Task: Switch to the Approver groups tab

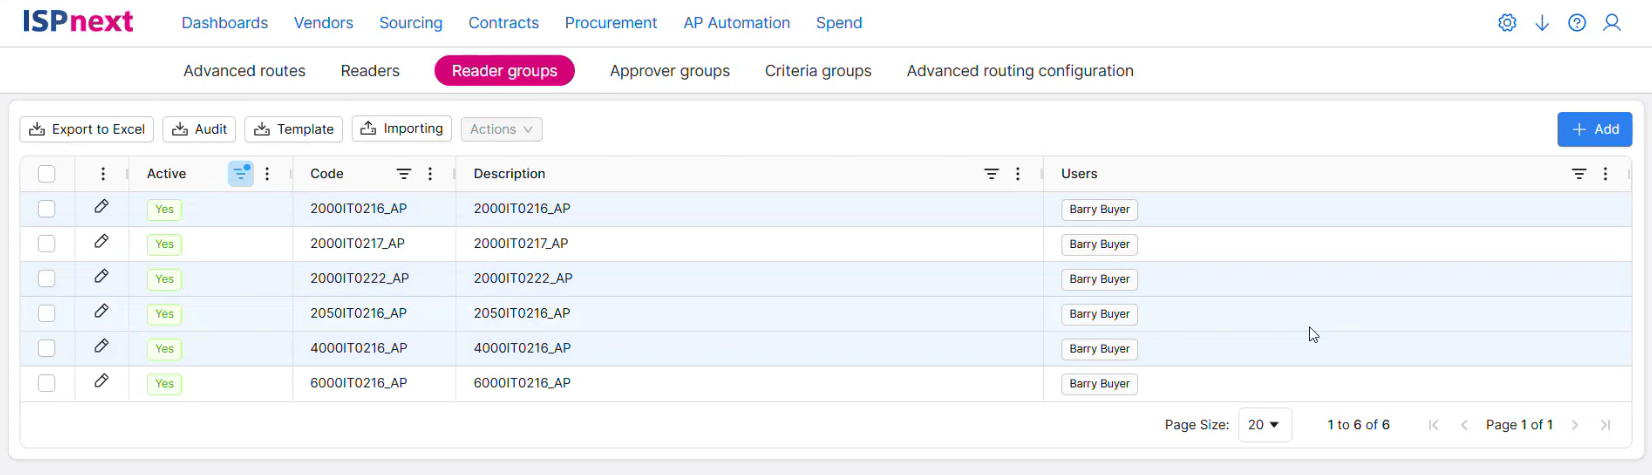Action: [x=670, y=71]
